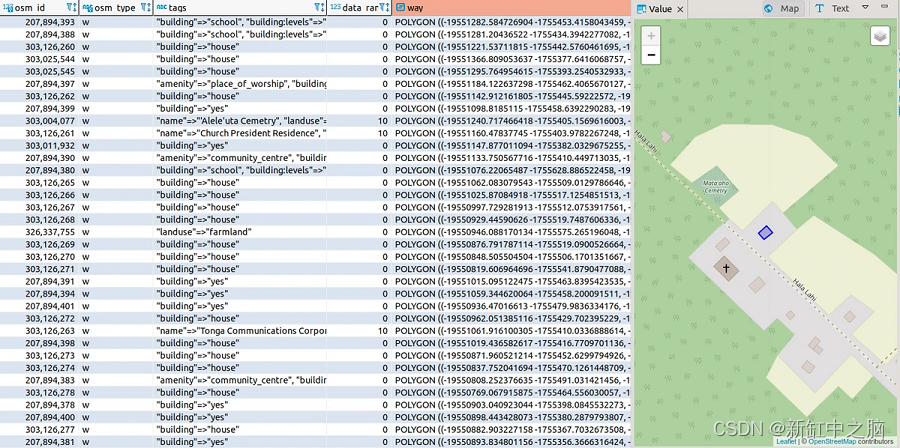Screen dimensions: 900x448
Task: Click the Mata'aho Cemetery map label
Action: click(715, 187)
